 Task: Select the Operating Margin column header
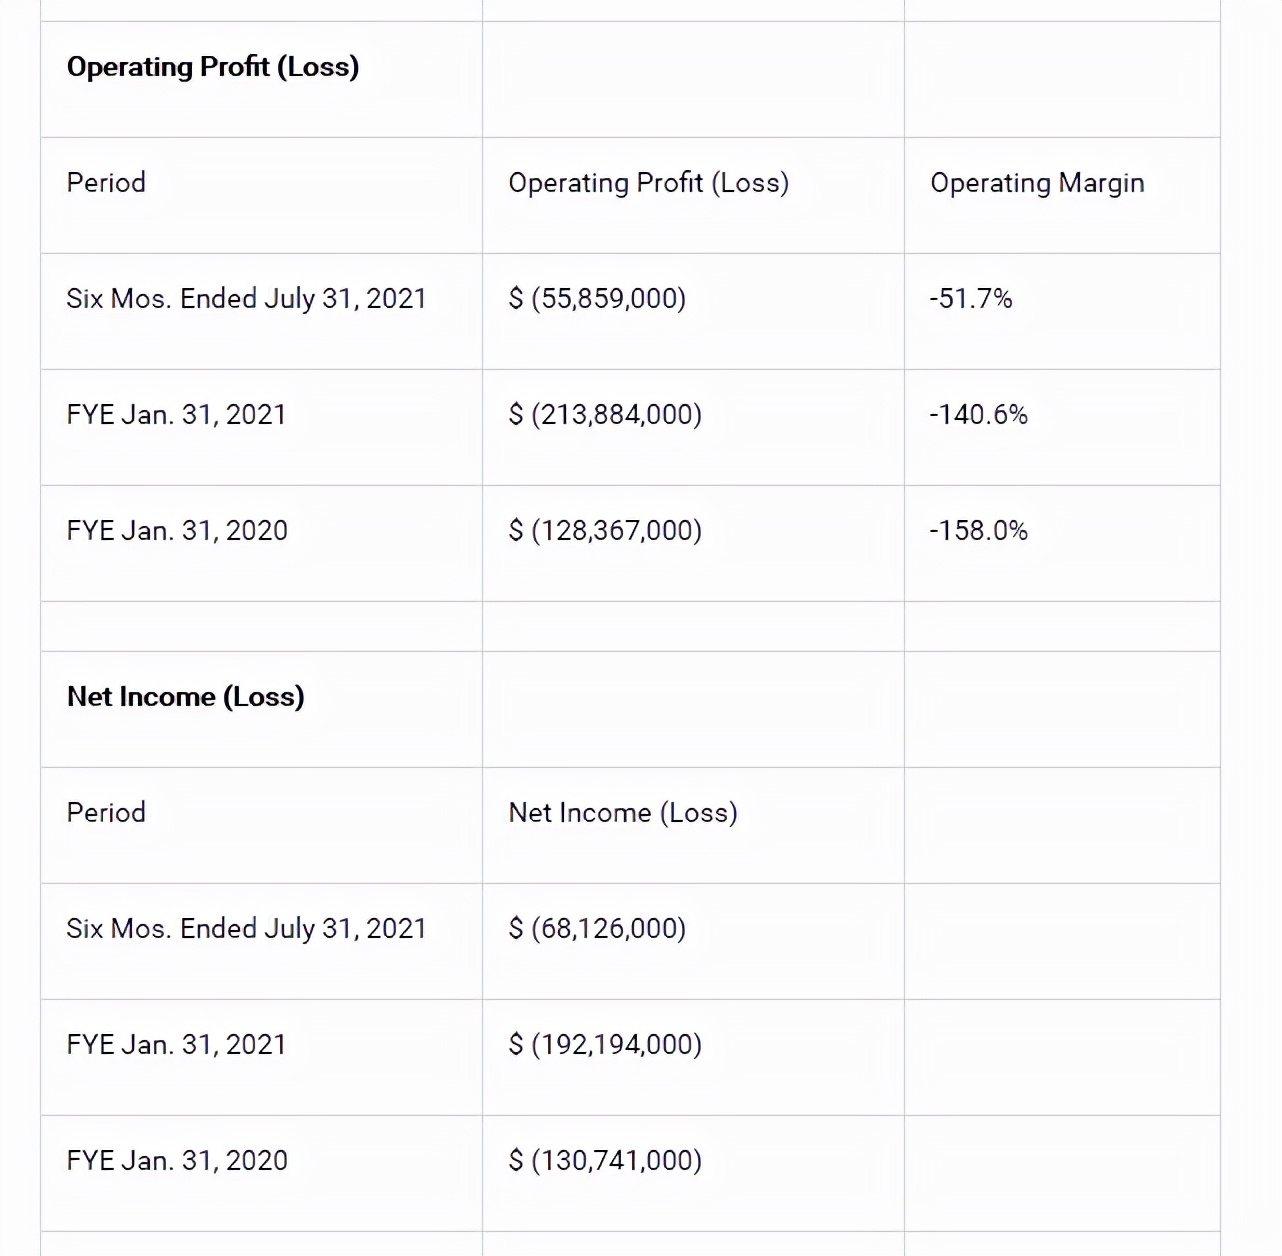(x=1037, y=183)
